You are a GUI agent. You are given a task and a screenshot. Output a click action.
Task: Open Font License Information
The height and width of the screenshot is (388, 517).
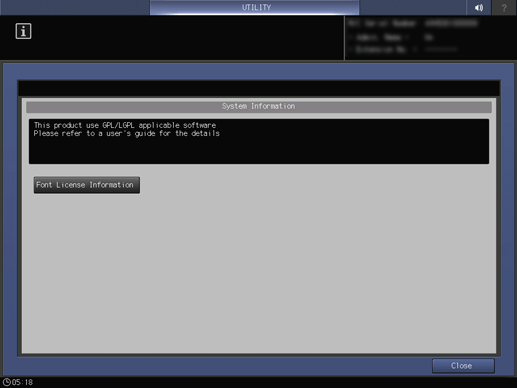(87, 185)
